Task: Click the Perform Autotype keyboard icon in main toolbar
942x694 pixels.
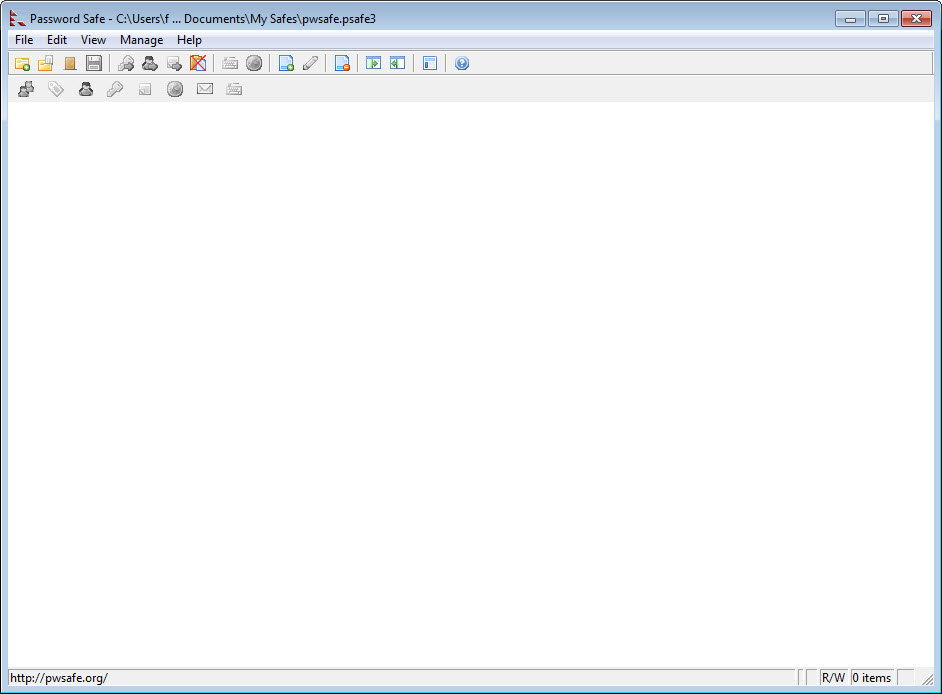Action: 230,63
